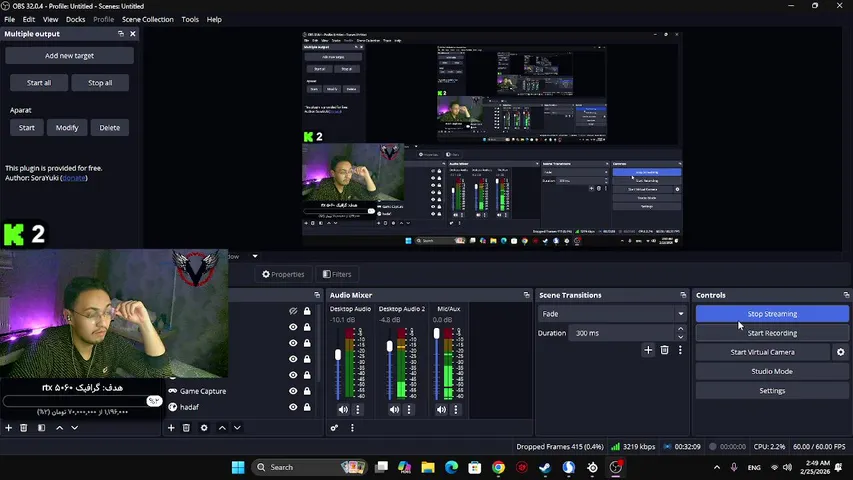Move selected scene up
The image size is (853, 480).
coord(59,428)
